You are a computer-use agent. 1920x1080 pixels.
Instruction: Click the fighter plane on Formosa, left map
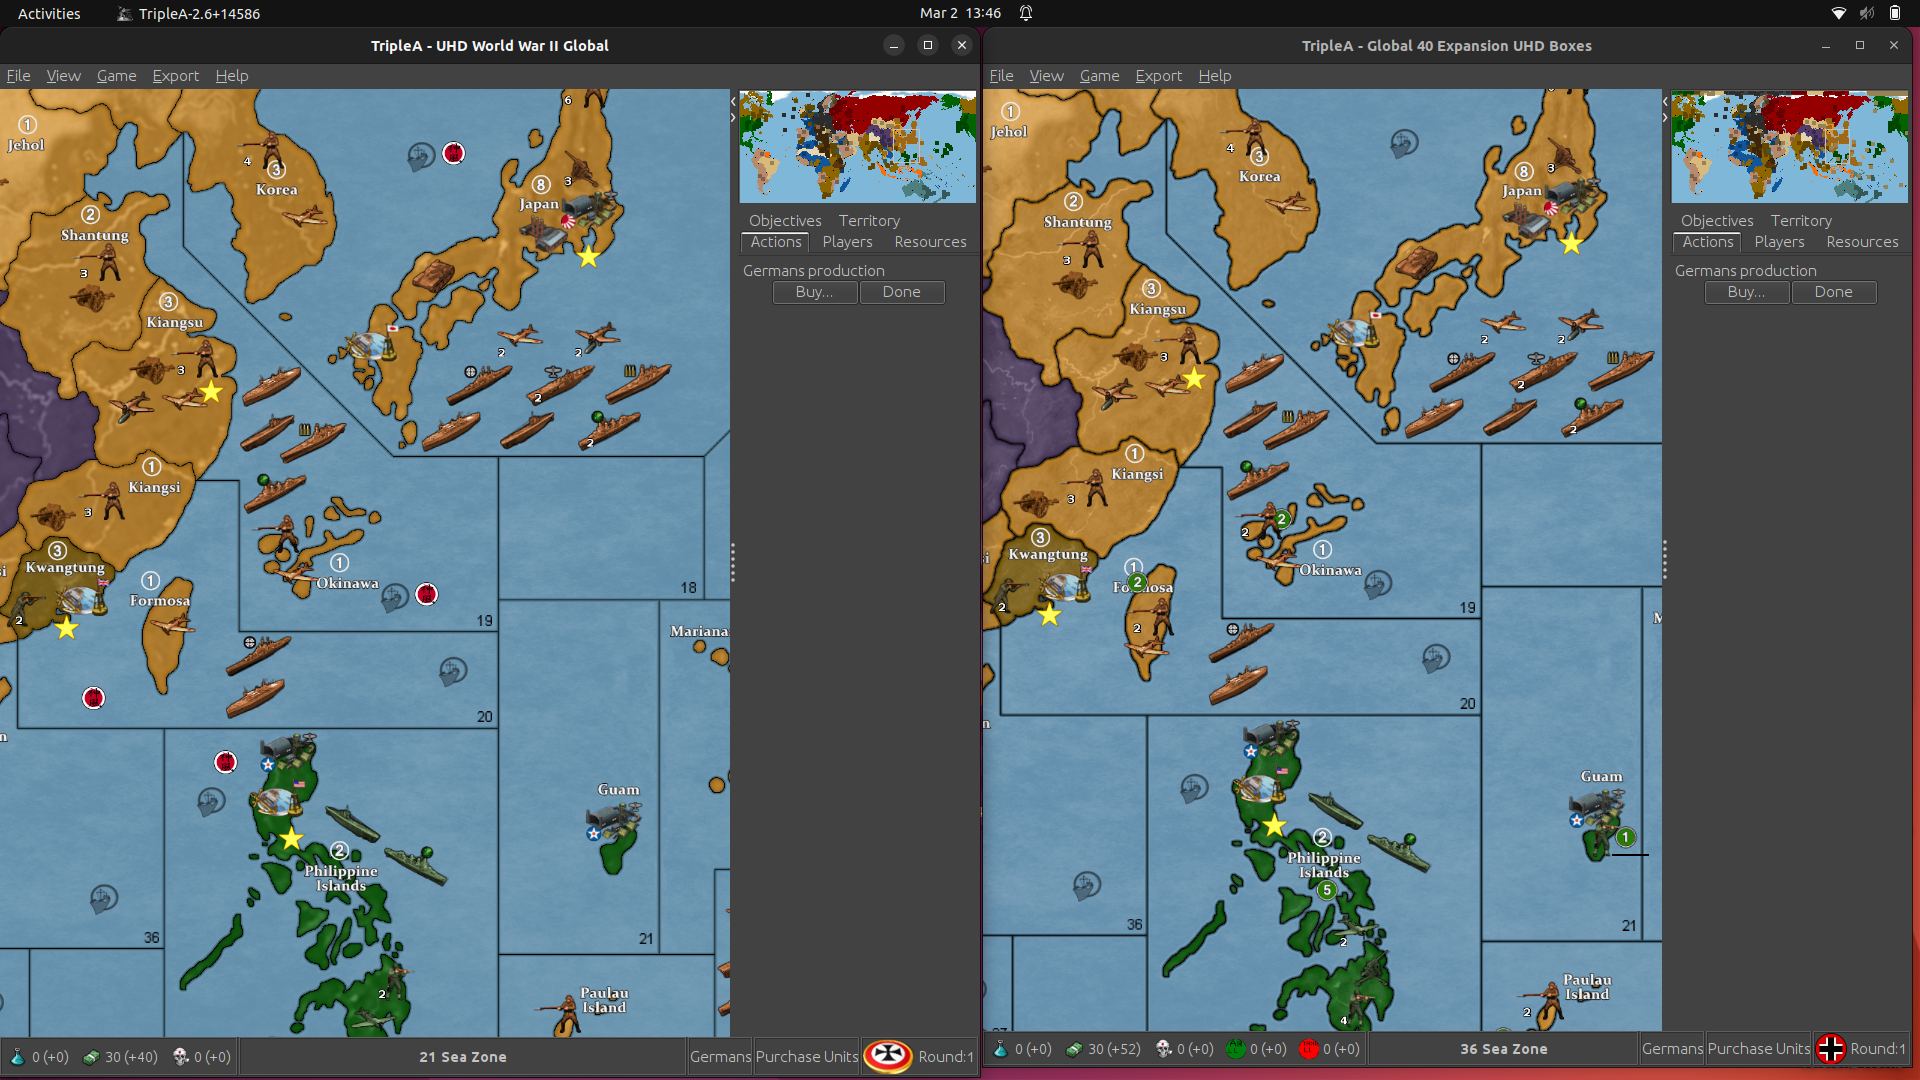(x=171, y=624)
